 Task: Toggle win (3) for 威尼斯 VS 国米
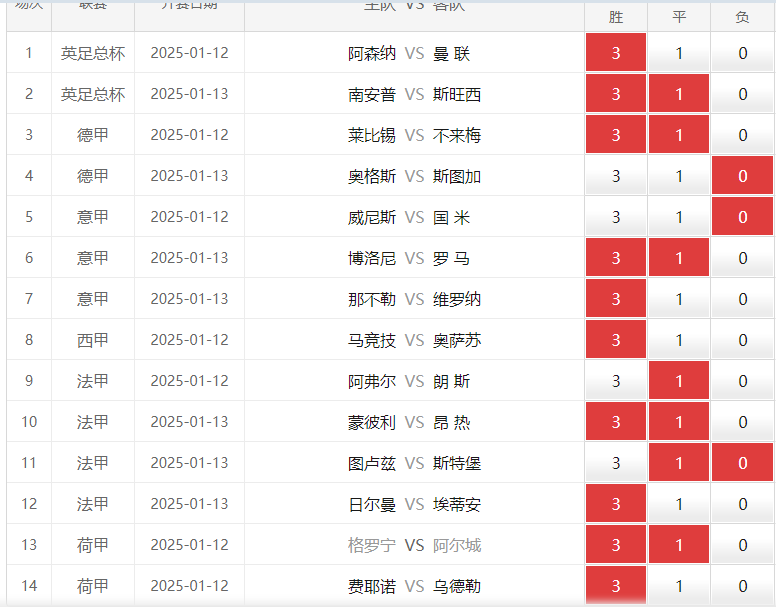tap(616, 217)
